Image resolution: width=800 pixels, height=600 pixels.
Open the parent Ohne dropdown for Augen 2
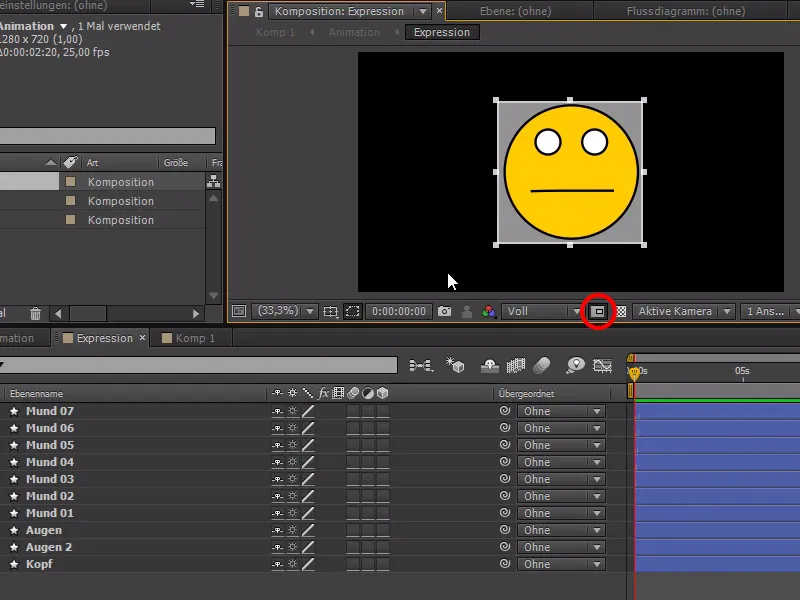click(561, 547)
